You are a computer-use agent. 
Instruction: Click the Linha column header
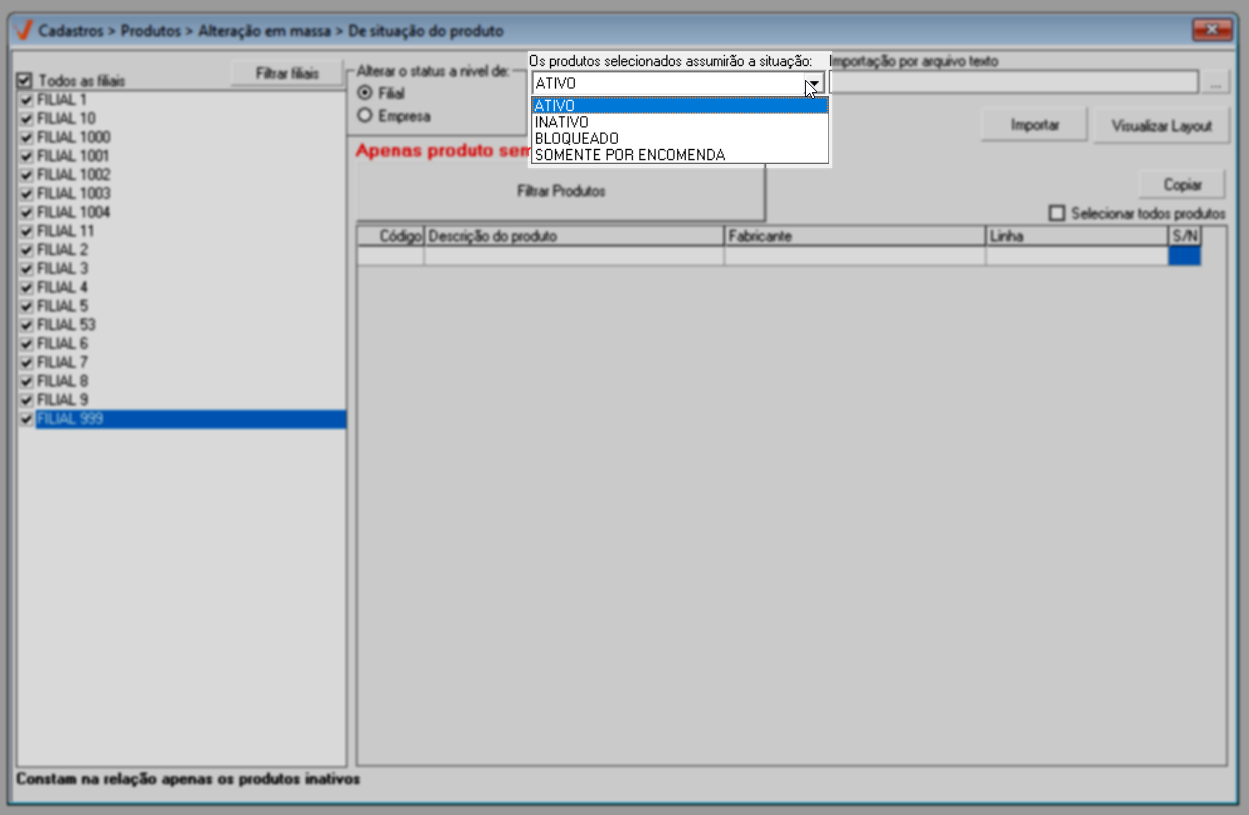[x=1077, y=236]
